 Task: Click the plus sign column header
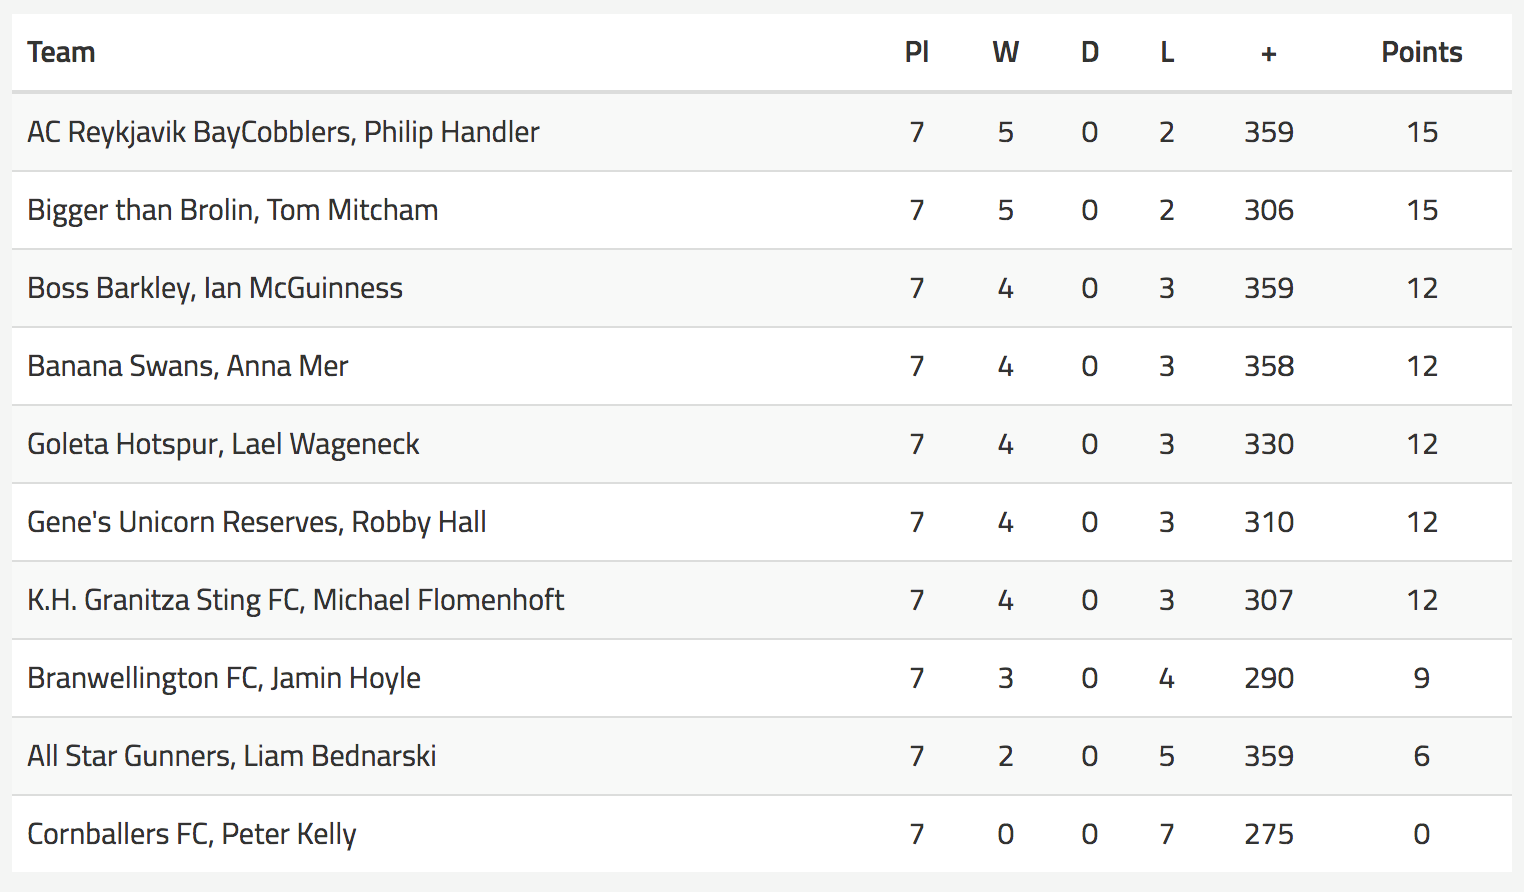coord(1268,54)
